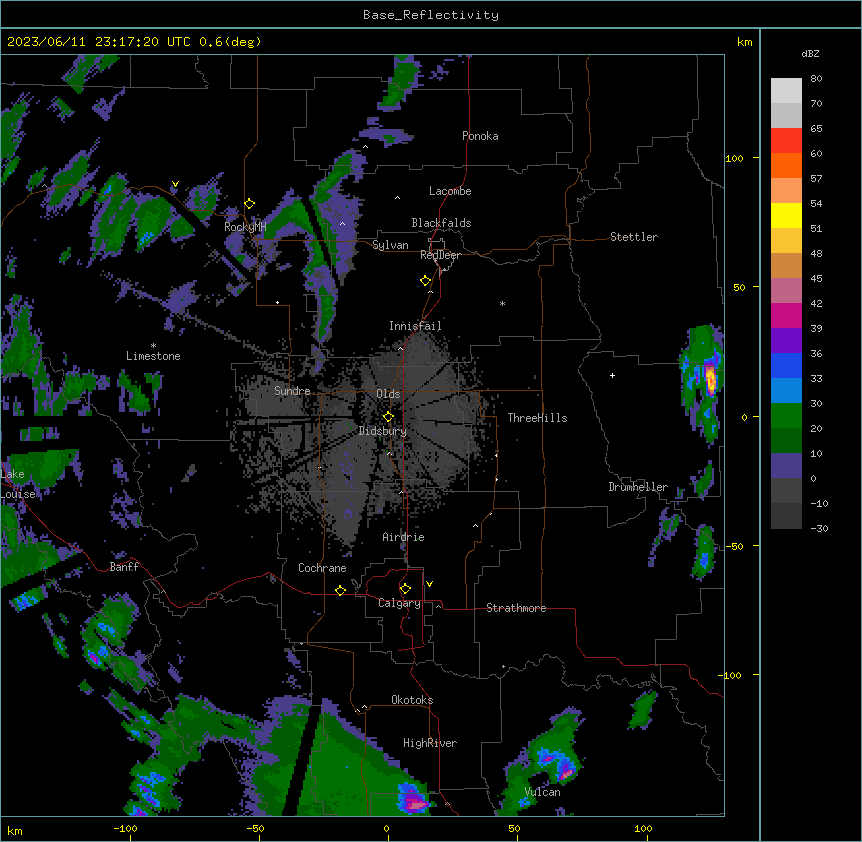Click the yellow V marker northwest of RockyMH
Screen dimensions: 862x842
pos(175,184)
